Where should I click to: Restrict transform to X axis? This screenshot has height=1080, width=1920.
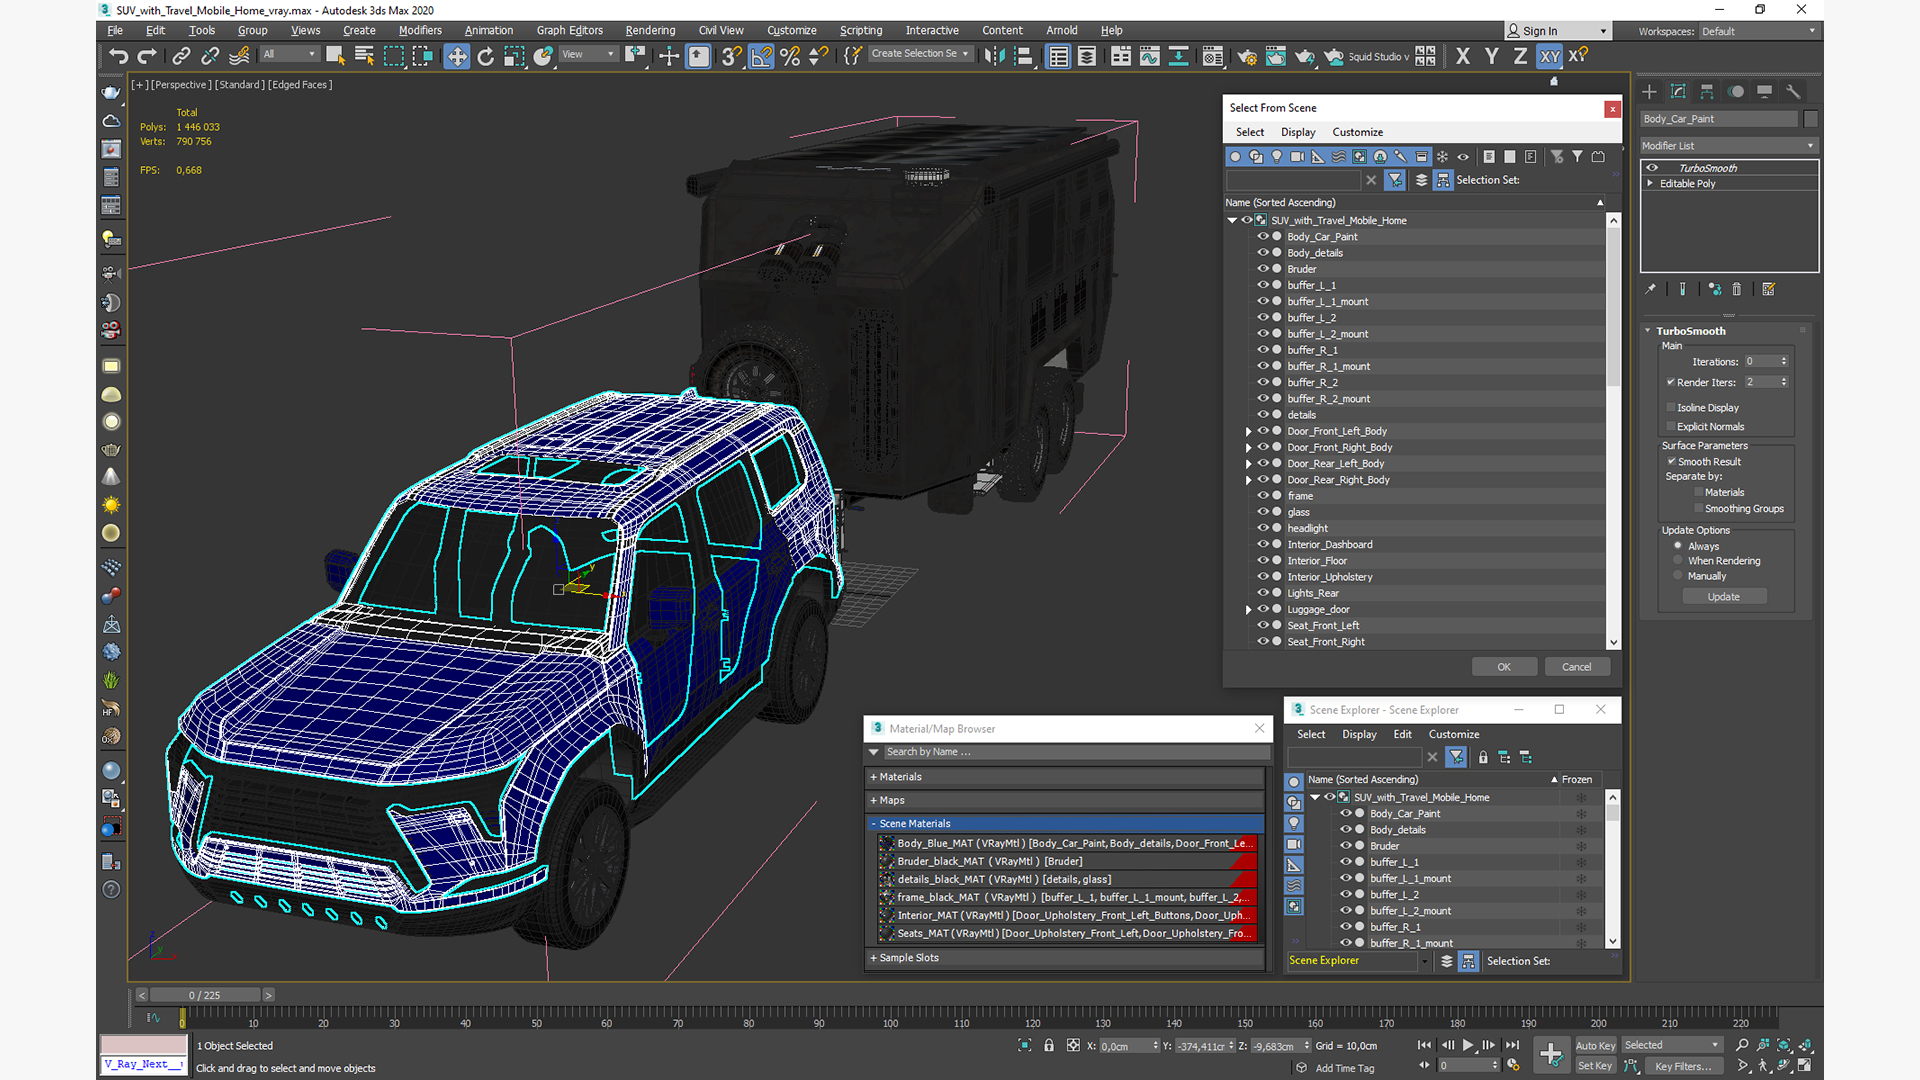[1463, 56]
